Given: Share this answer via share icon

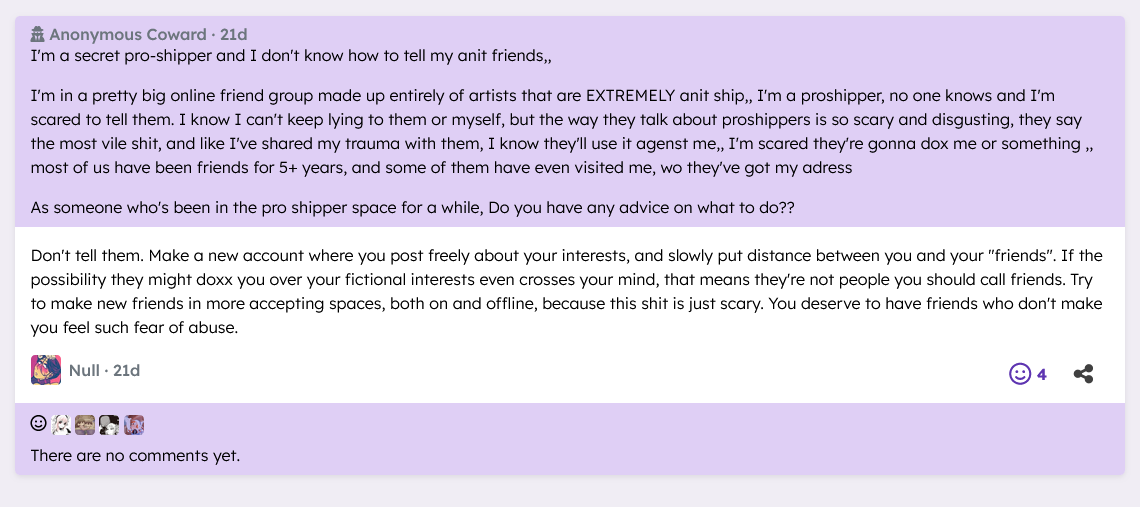Looking at the screenshot, I should (x=1083, y=374).
